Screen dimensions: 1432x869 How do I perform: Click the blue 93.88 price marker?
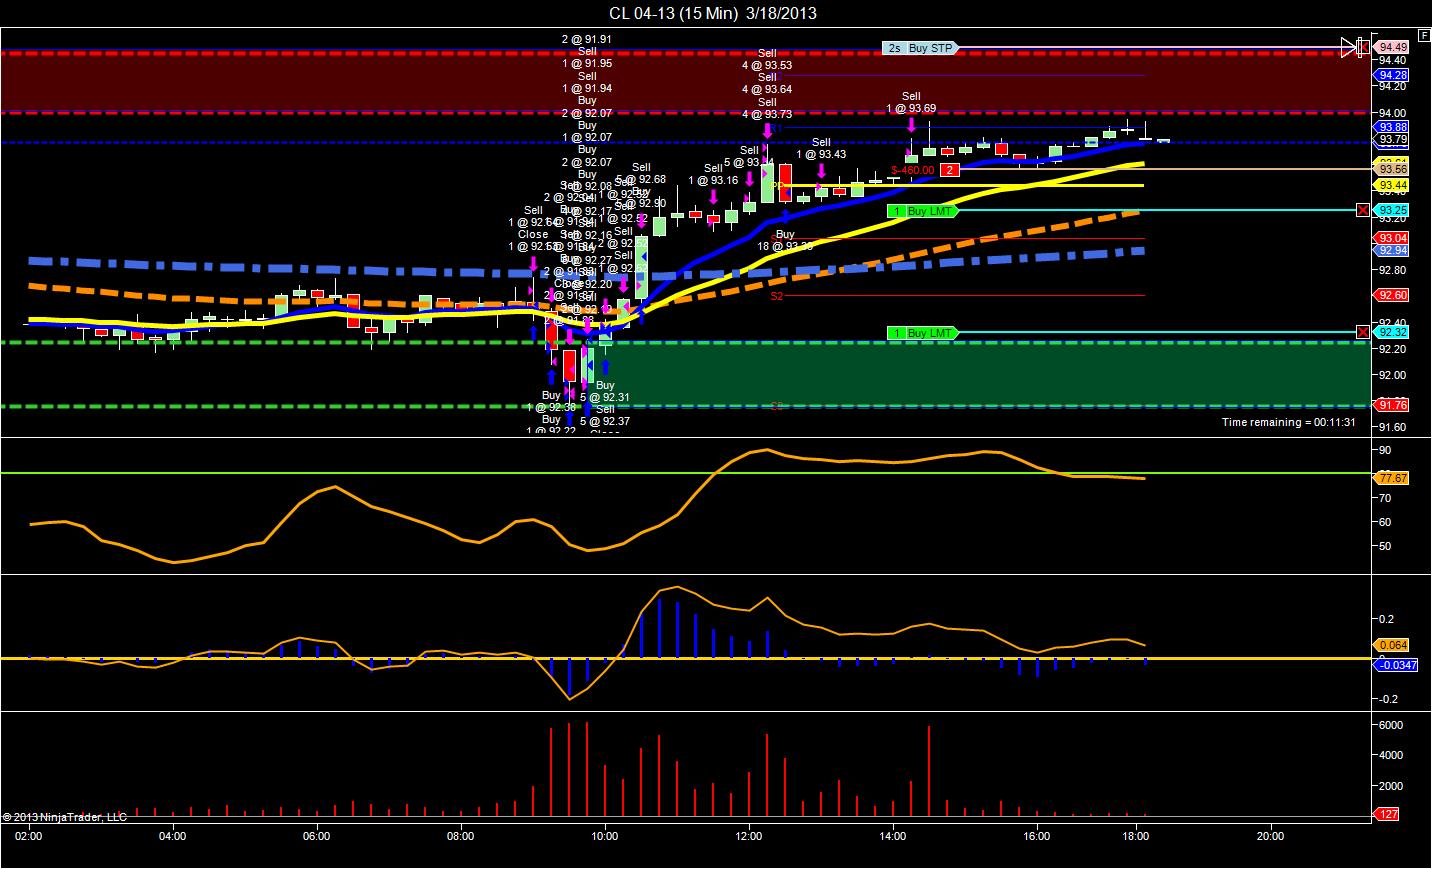click(x=1393, y=127)
